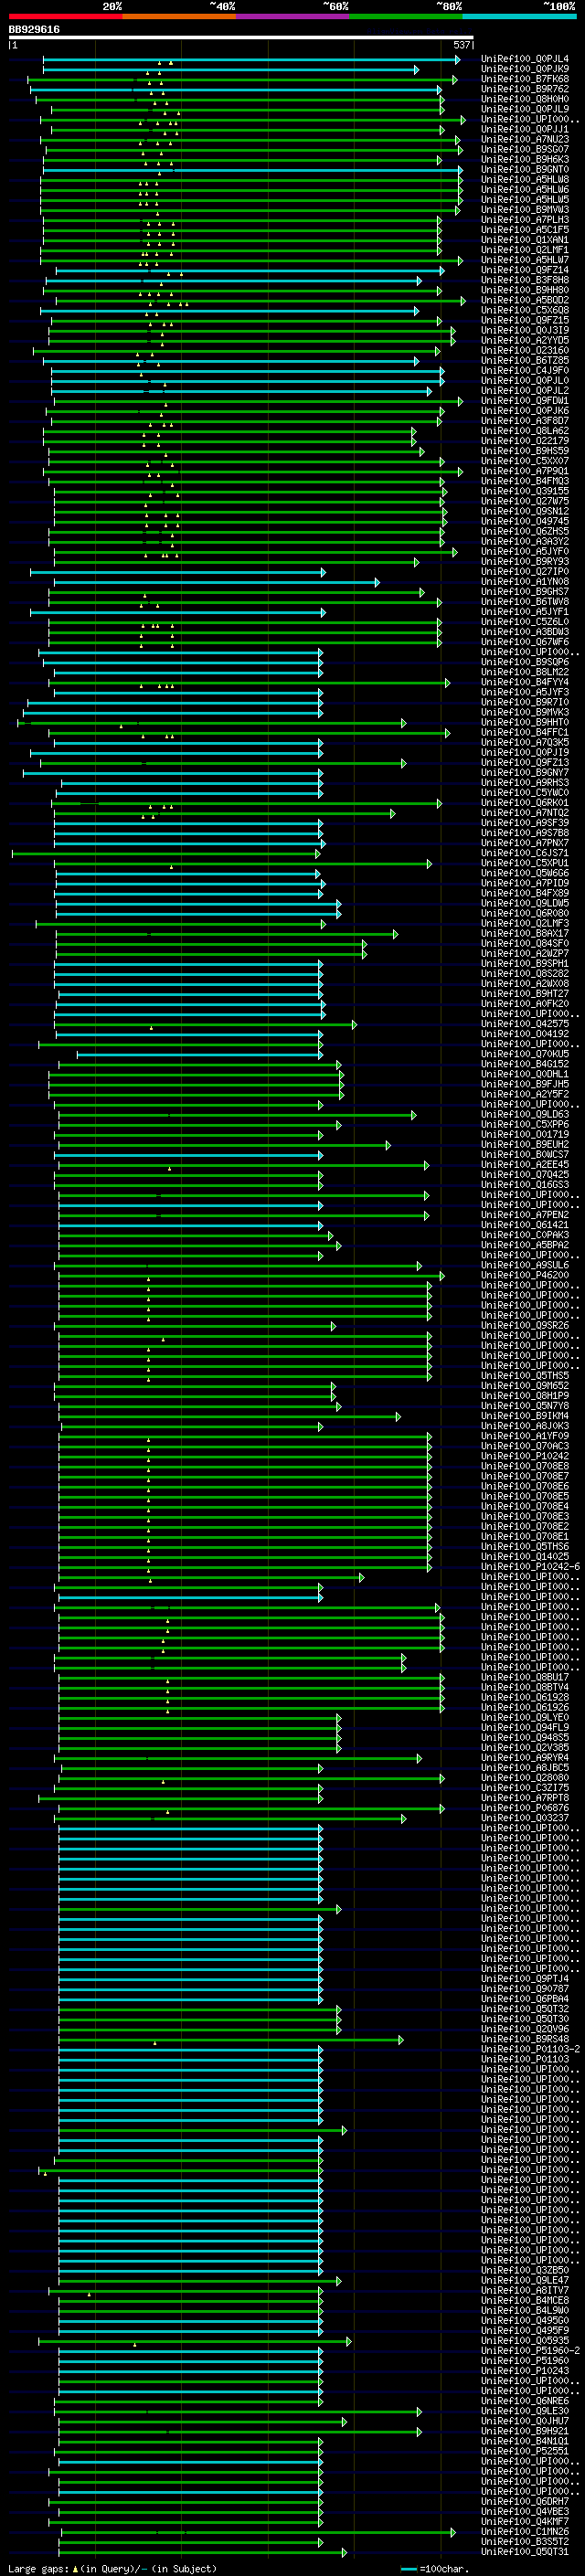Select label UniRef100_B9H6K3

pos(525,159)
